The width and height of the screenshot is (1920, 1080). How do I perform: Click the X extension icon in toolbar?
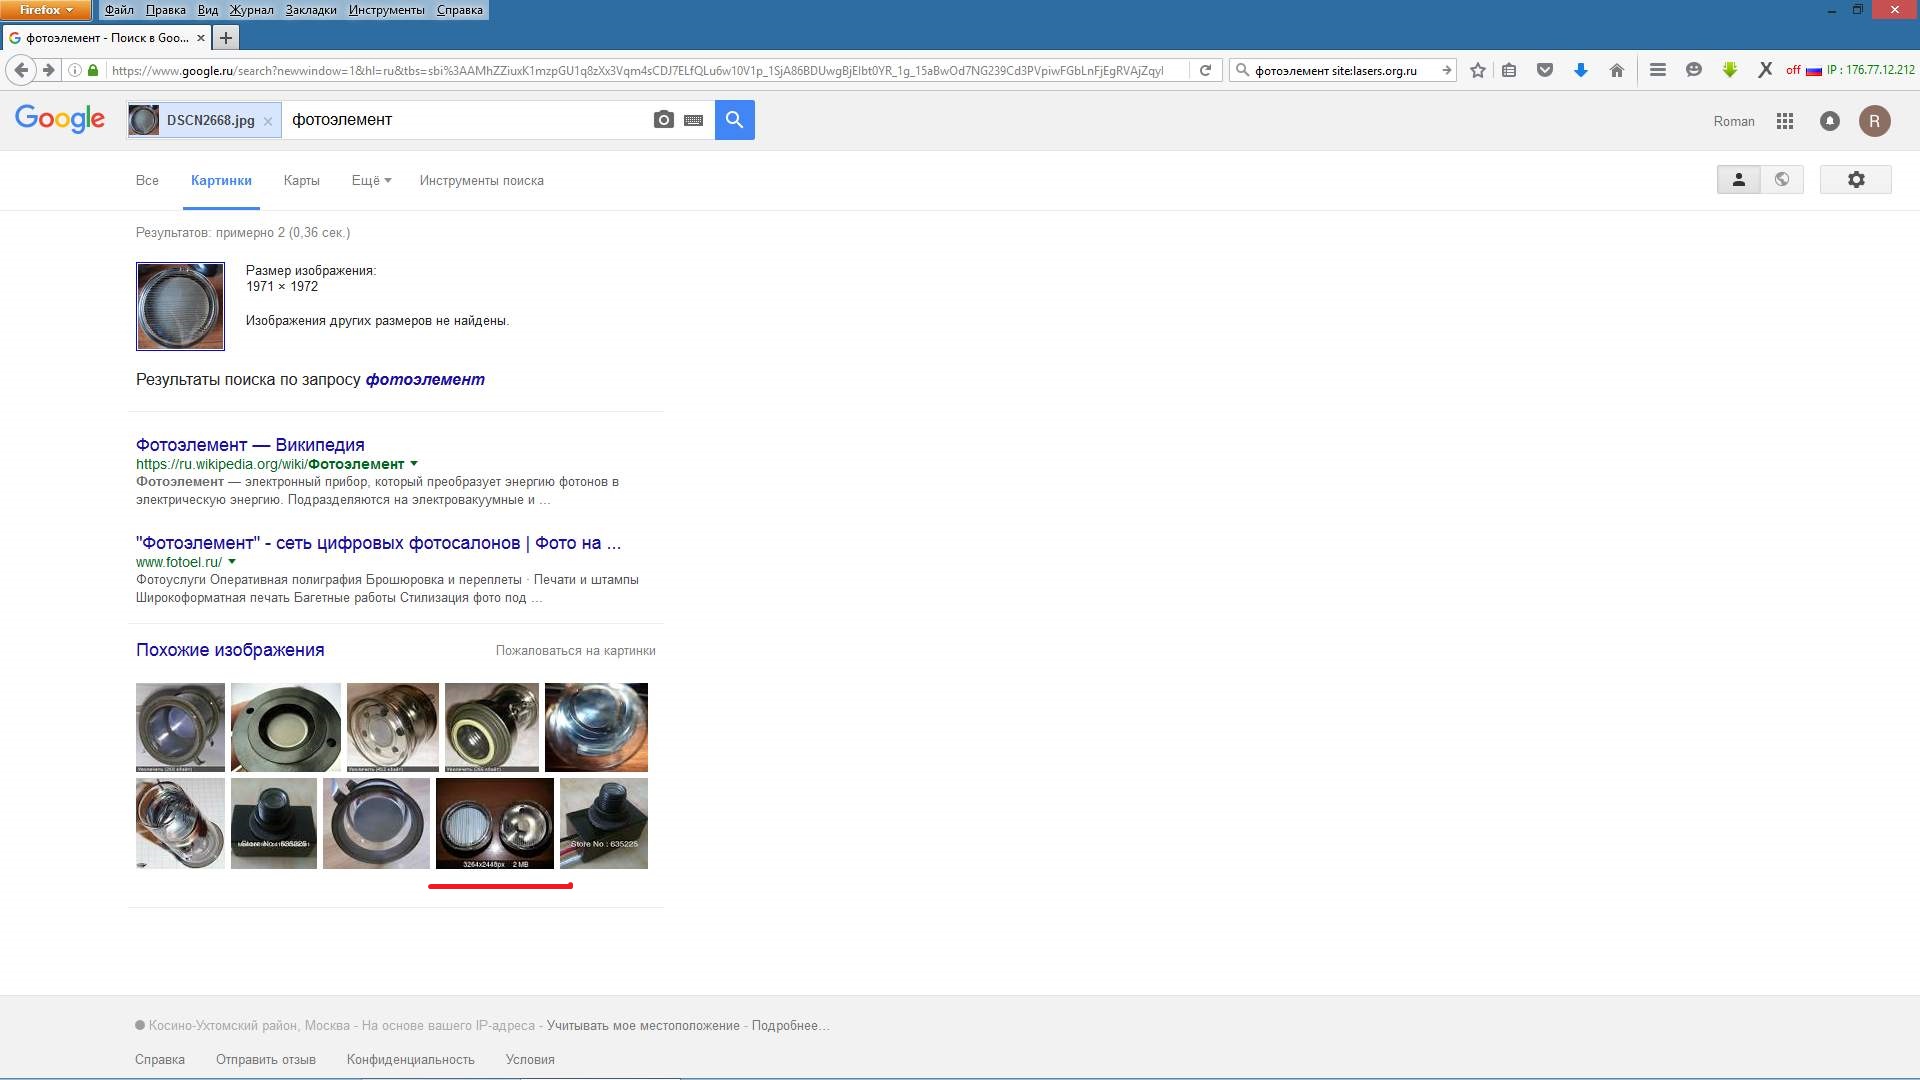(x=1765, y=70)
